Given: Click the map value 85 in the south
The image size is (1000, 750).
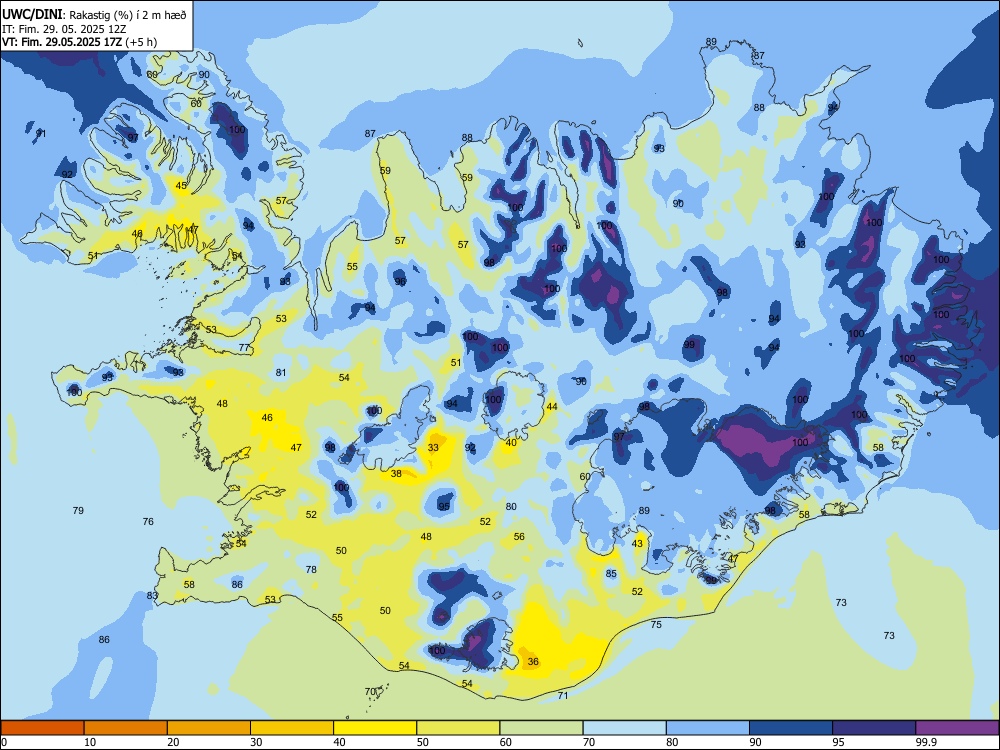Looking at the screenshot, I should [611, 574].
